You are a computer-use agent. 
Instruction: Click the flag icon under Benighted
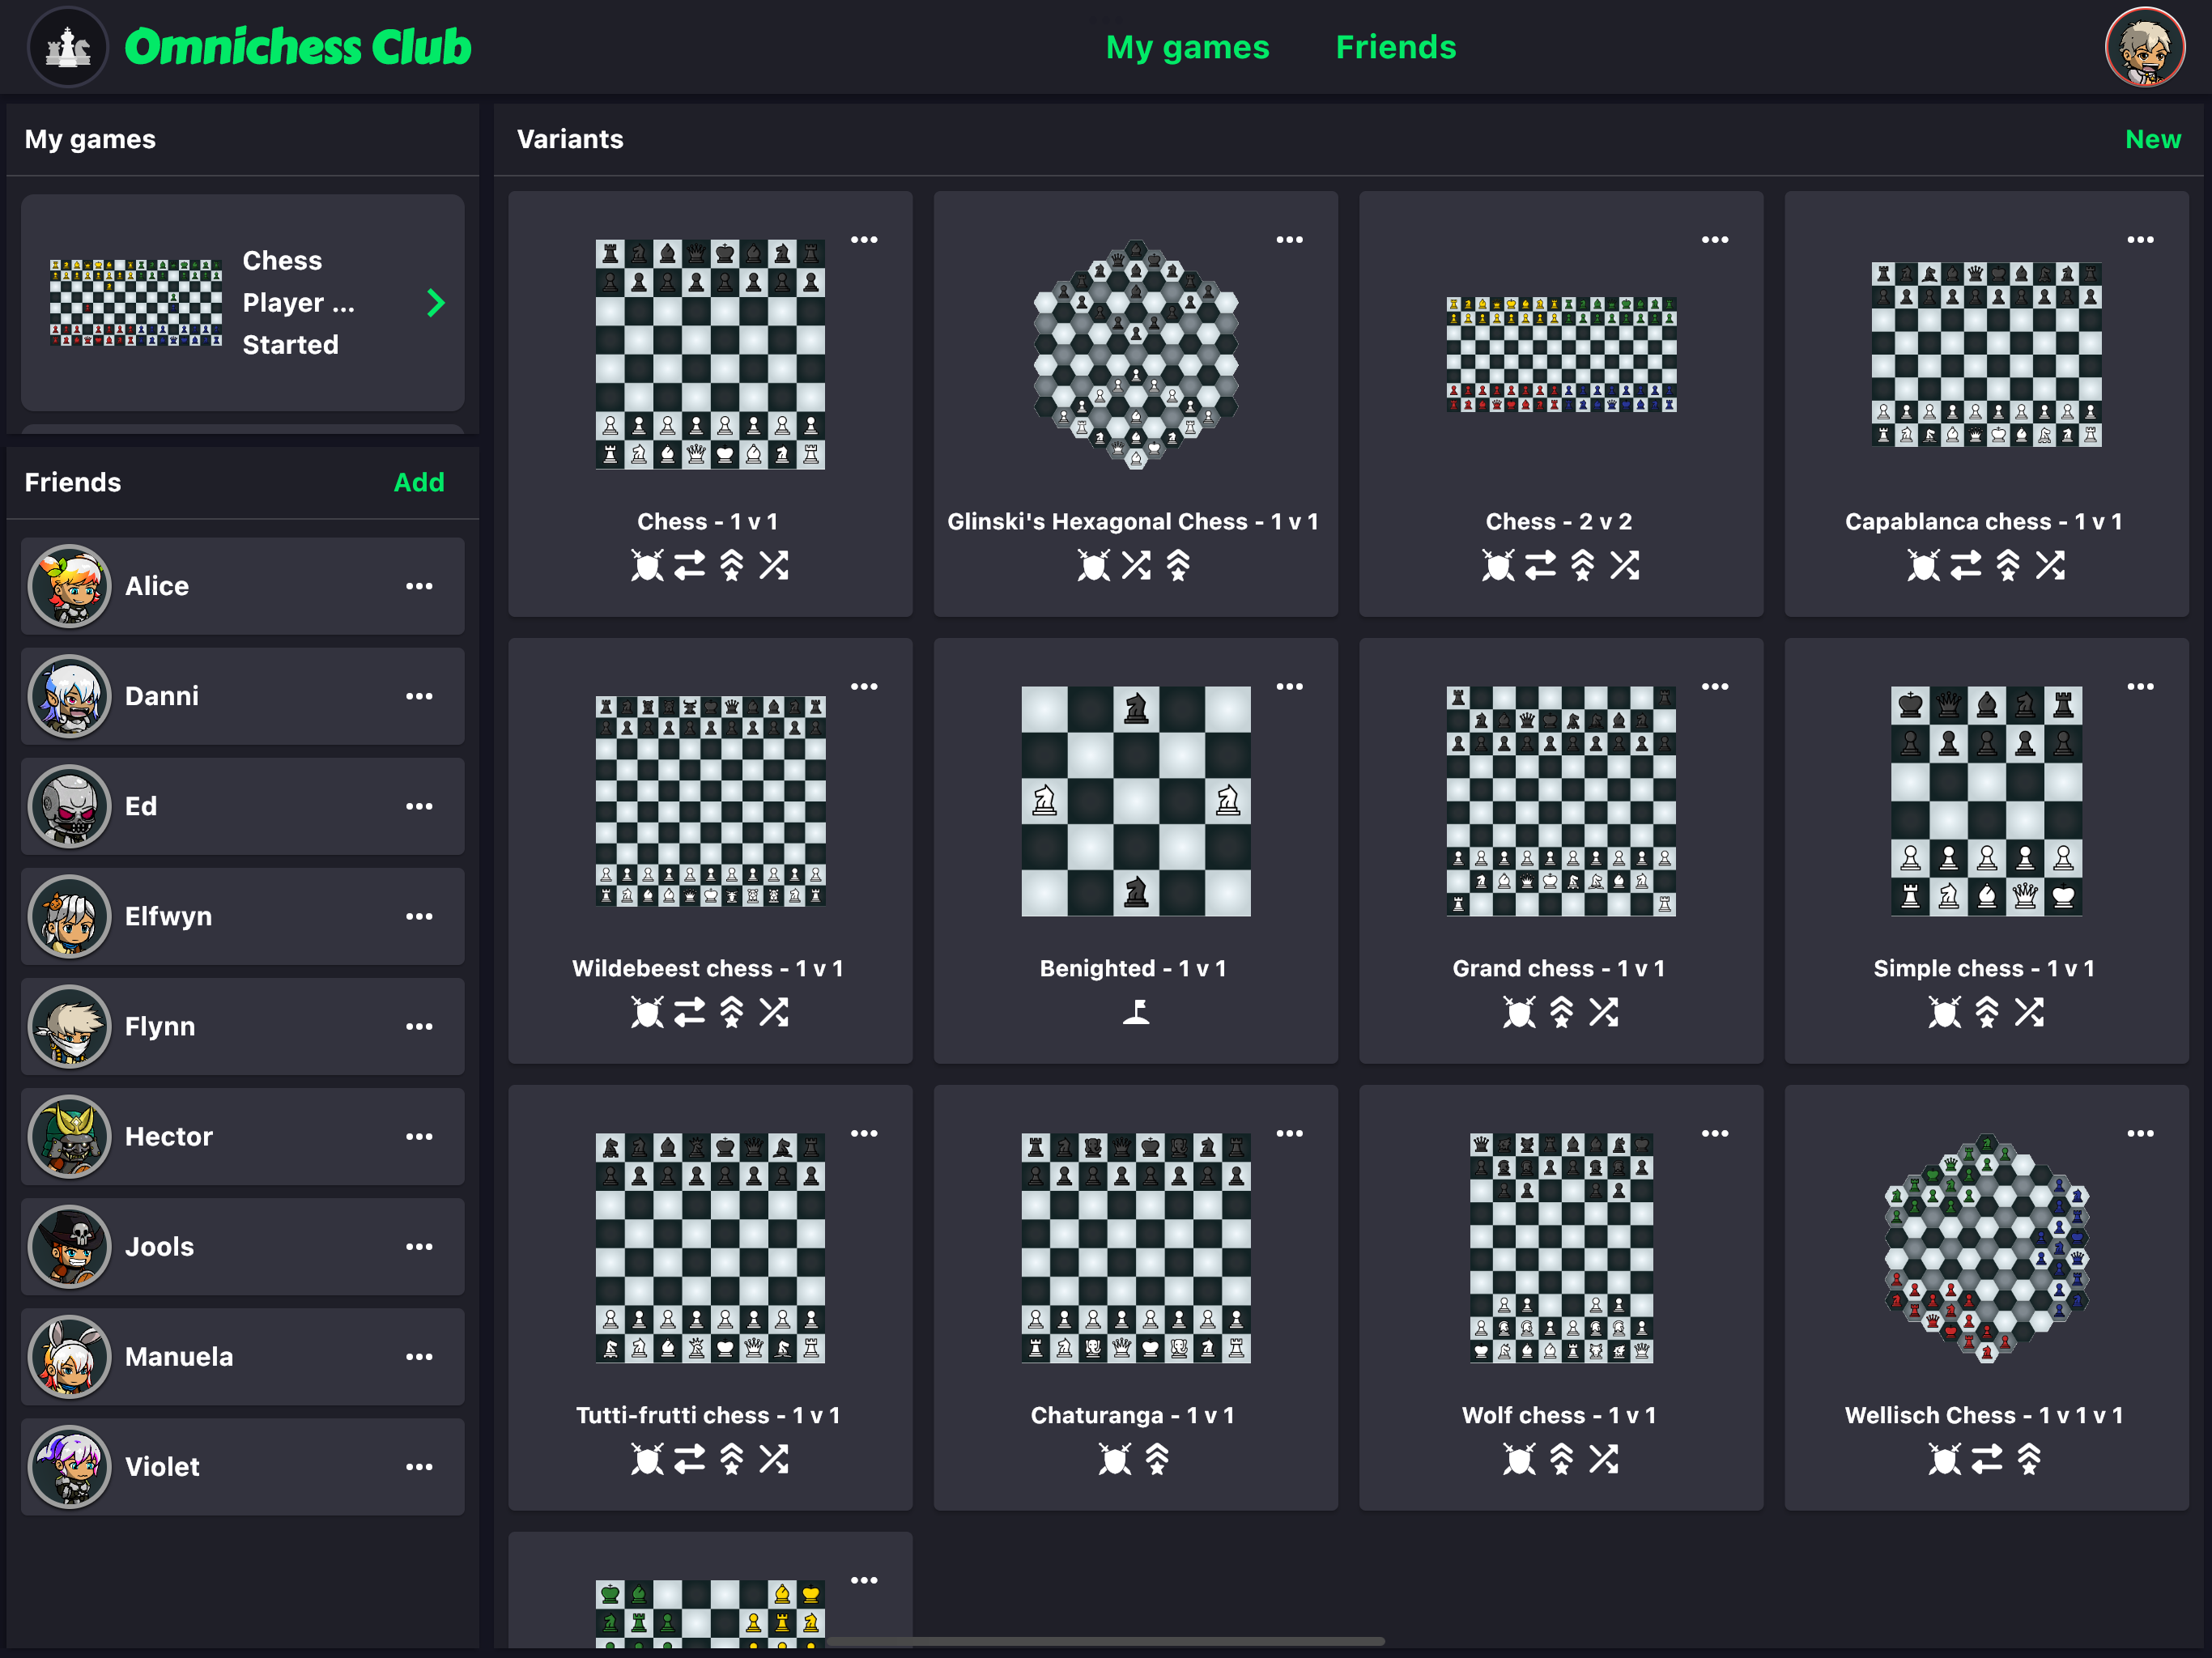click(x=1135, y=1013)
